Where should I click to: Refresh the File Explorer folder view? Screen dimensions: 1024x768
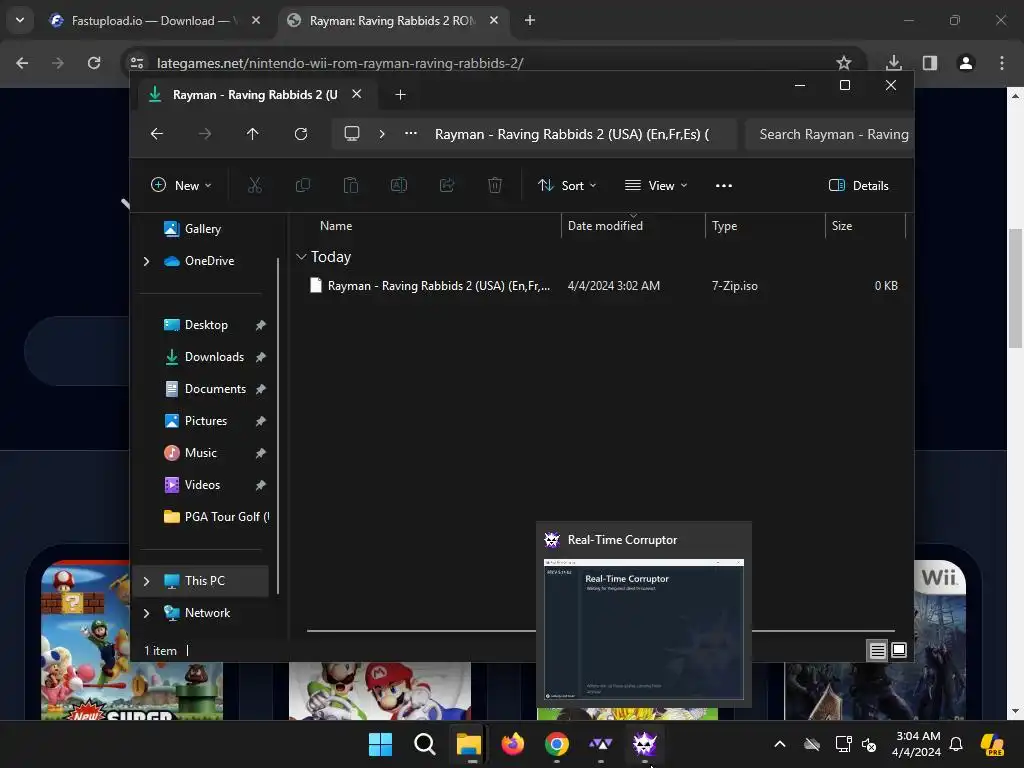tap(301, 134)
